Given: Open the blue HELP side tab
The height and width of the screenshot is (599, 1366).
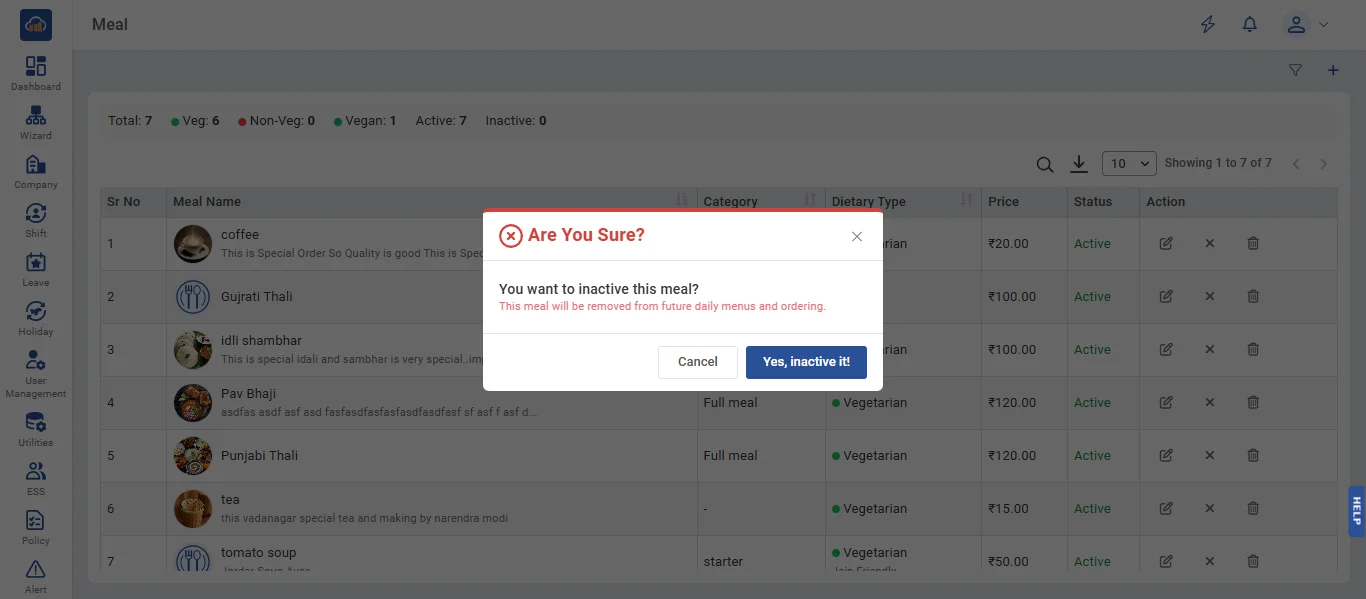Looking at the screenshot, I should coord(1357,512).
